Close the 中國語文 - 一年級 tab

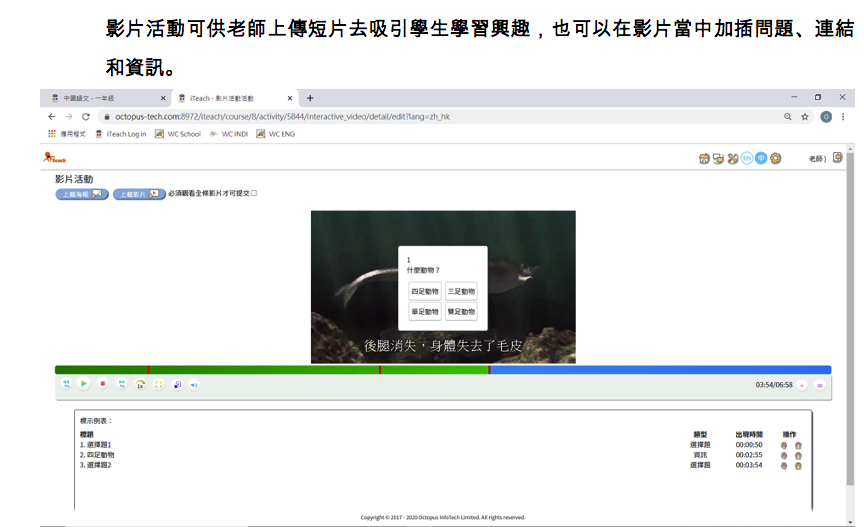tap(163, 98)
